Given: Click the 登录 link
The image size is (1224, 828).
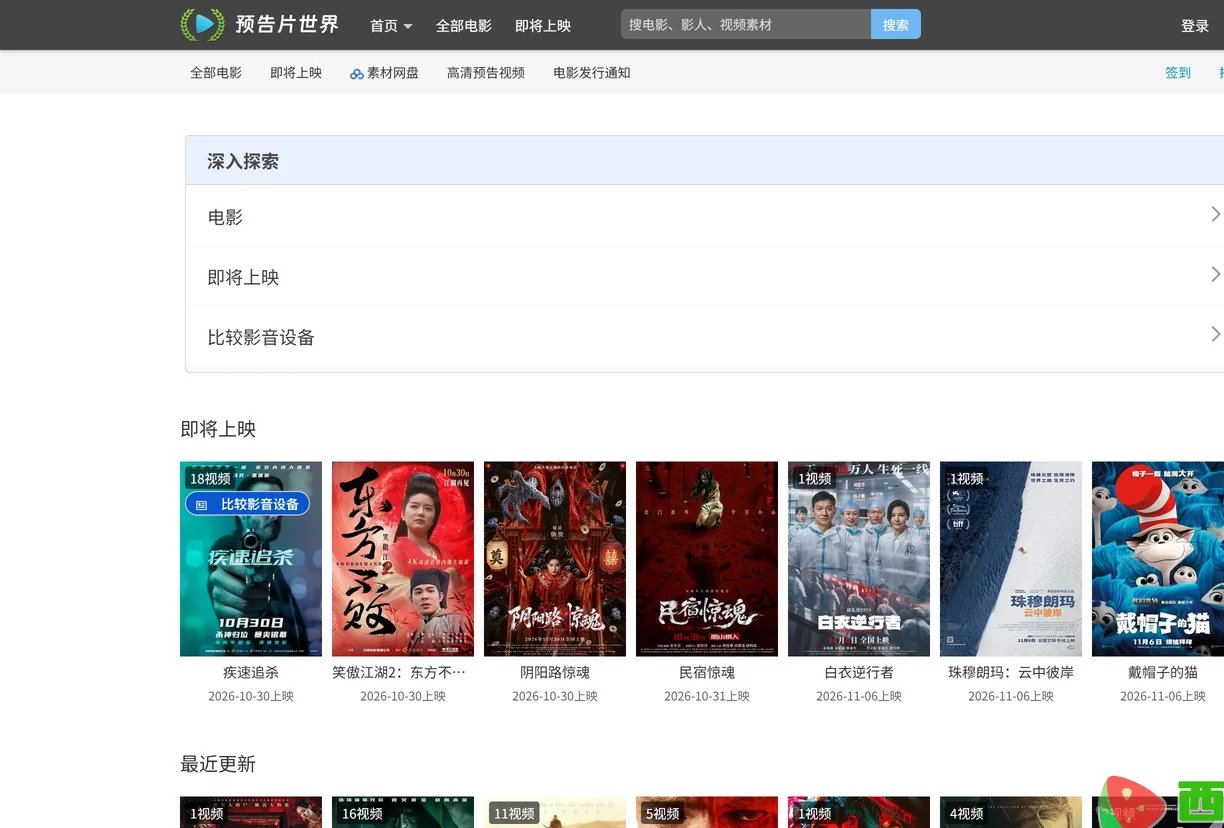Looking at the screenshot, I should click(x=1195, y=26).
